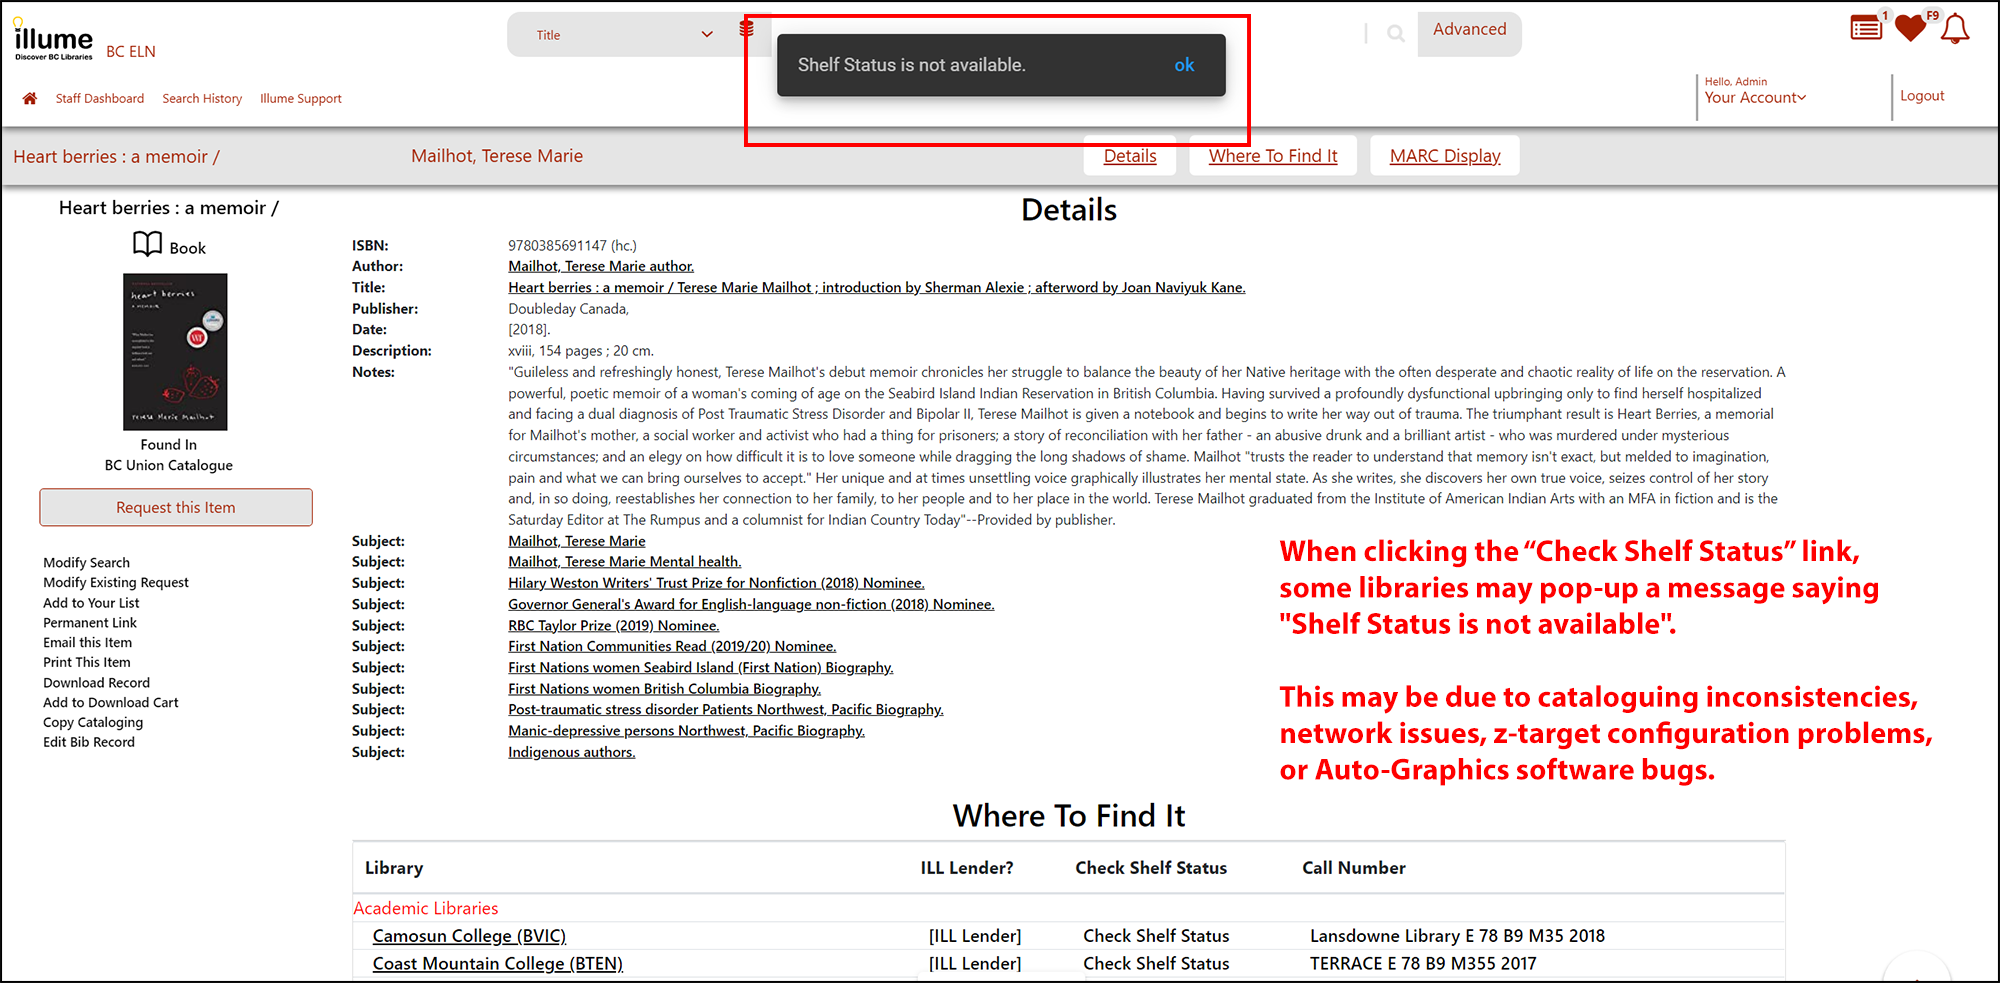Open the Search History menu item
The image size is (2000, 983).
[x=202, y=98]
